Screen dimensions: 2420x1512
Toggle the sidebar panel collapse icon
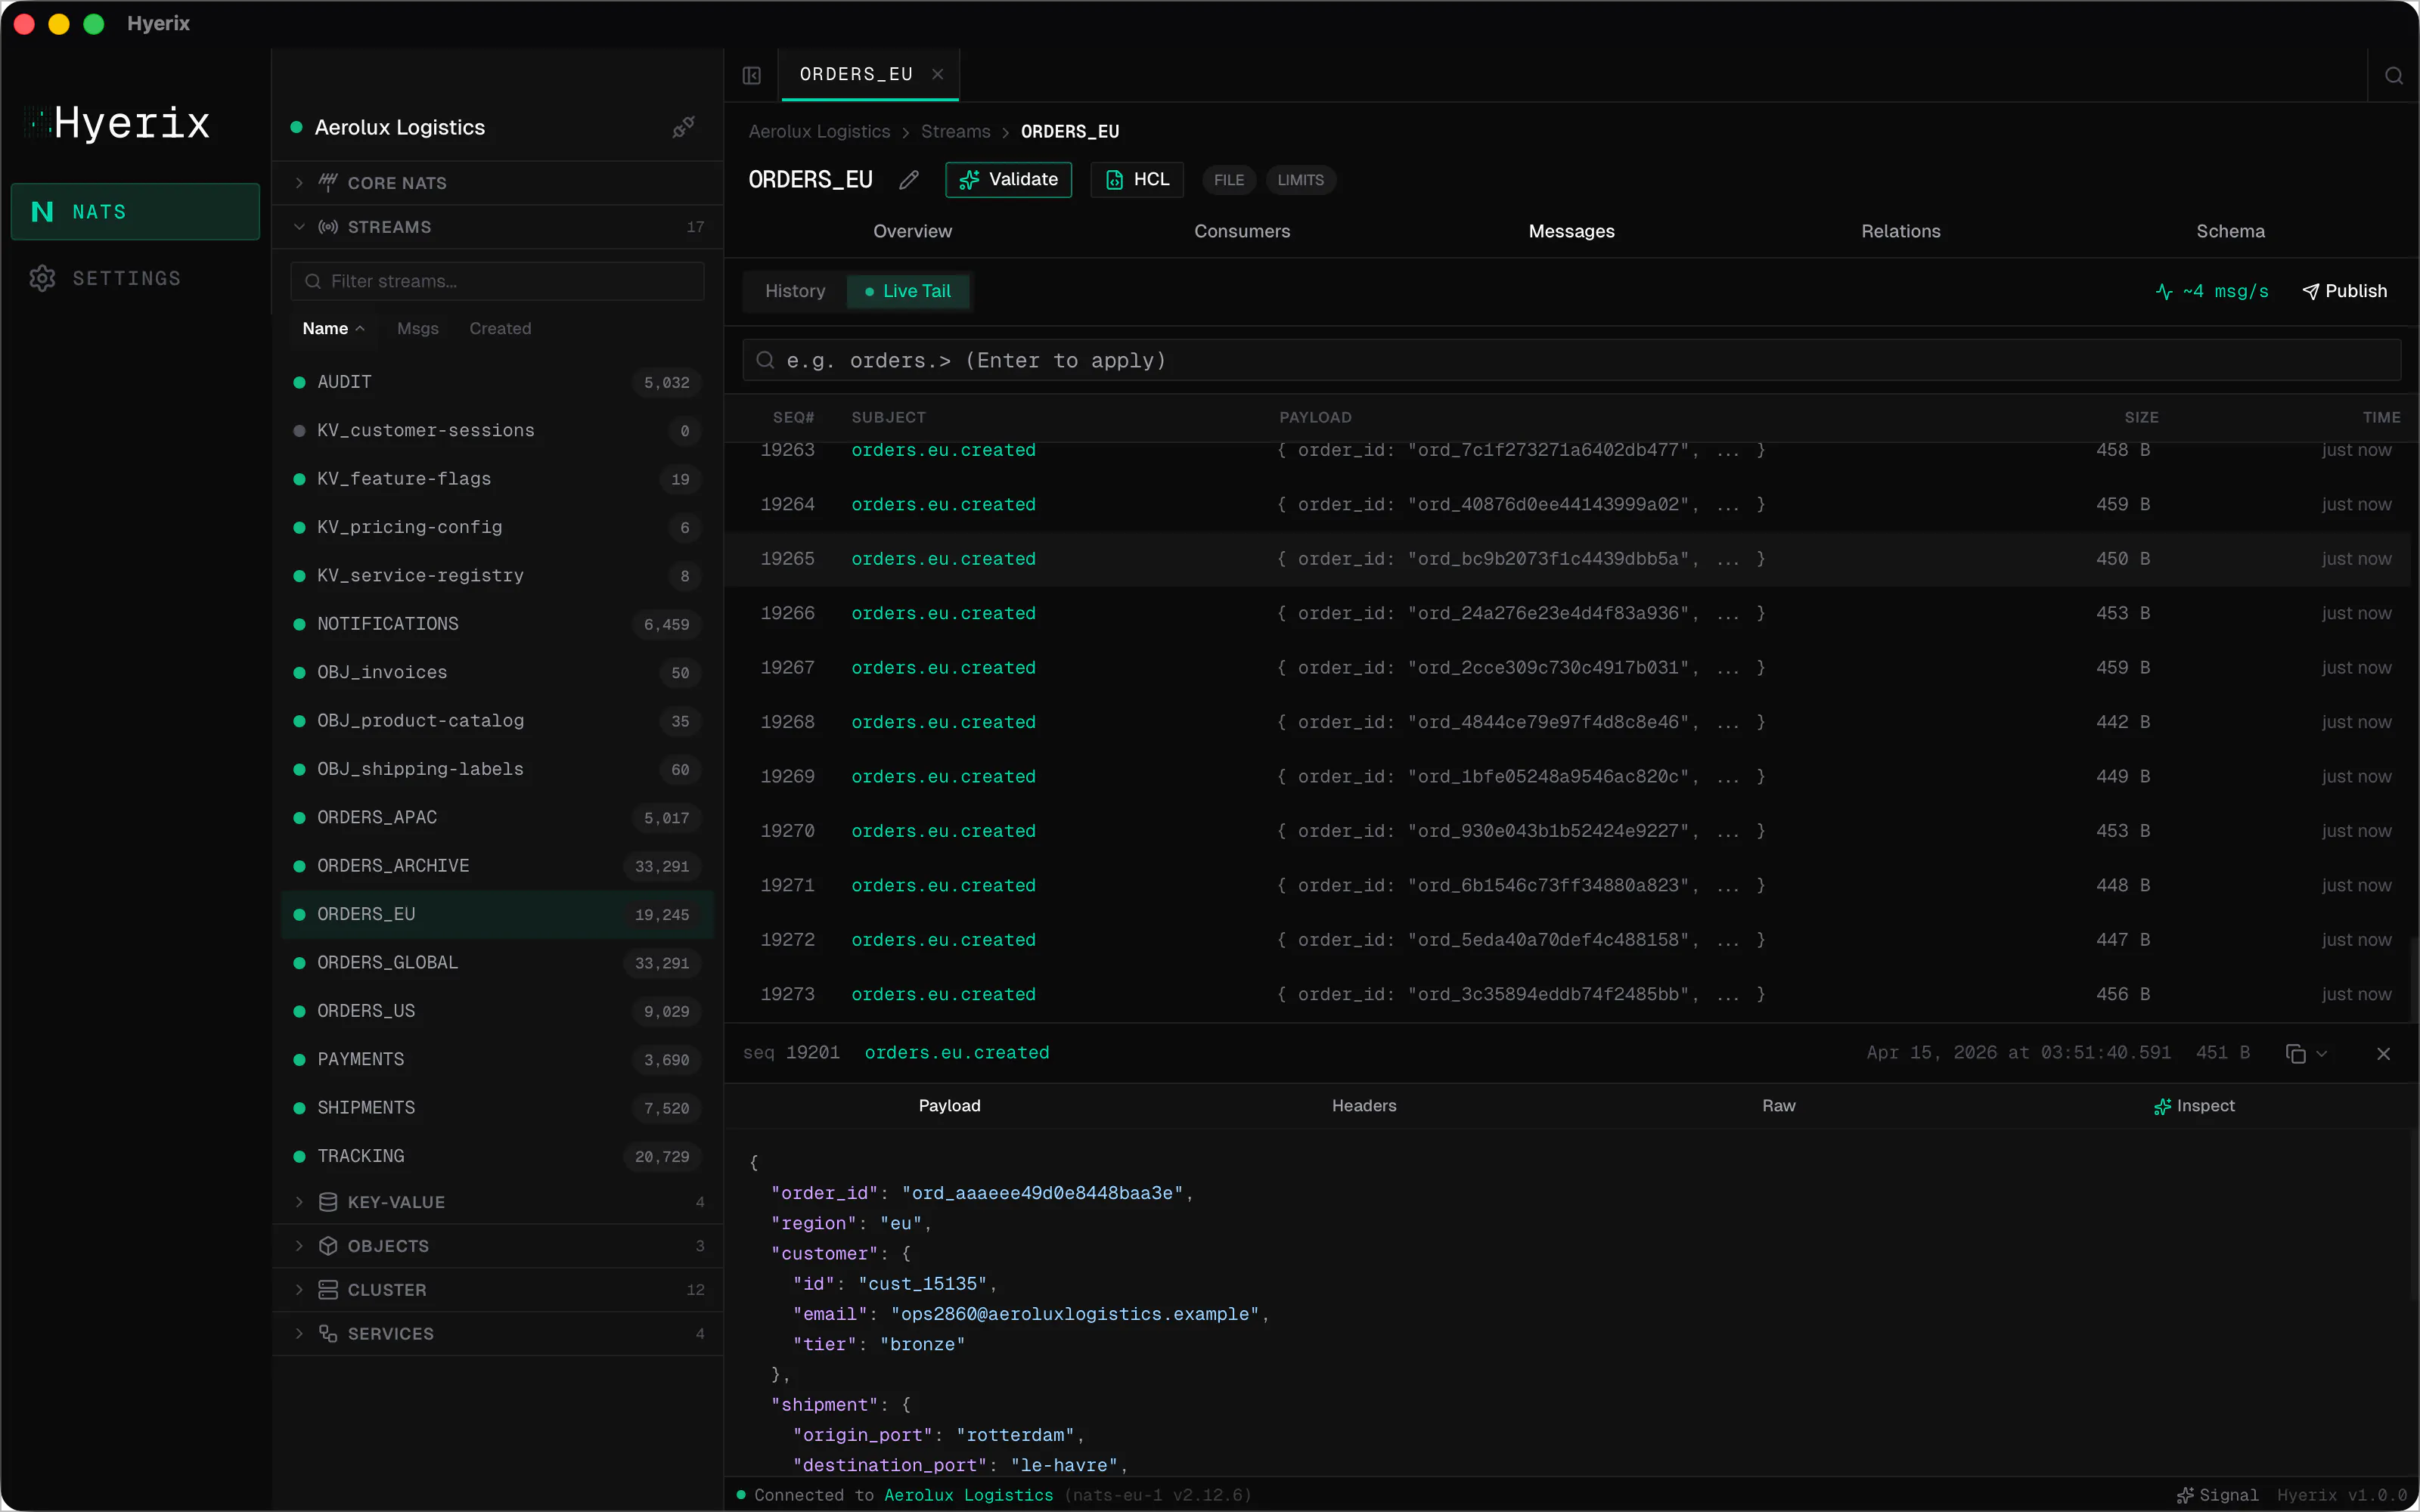752,75
